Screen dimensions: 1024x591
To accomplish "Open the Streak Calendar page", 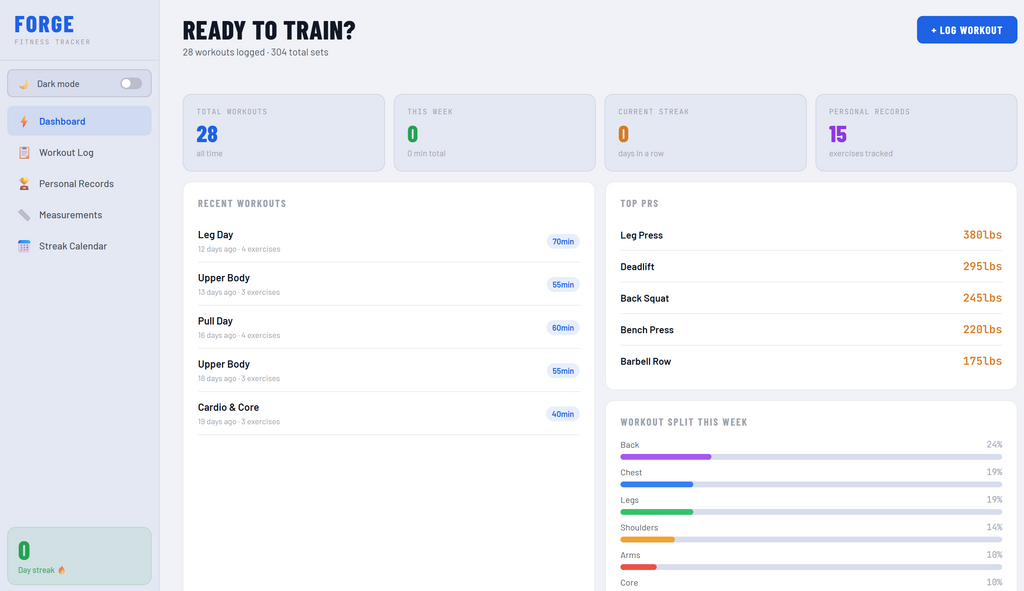I will (x=79, y=246).
